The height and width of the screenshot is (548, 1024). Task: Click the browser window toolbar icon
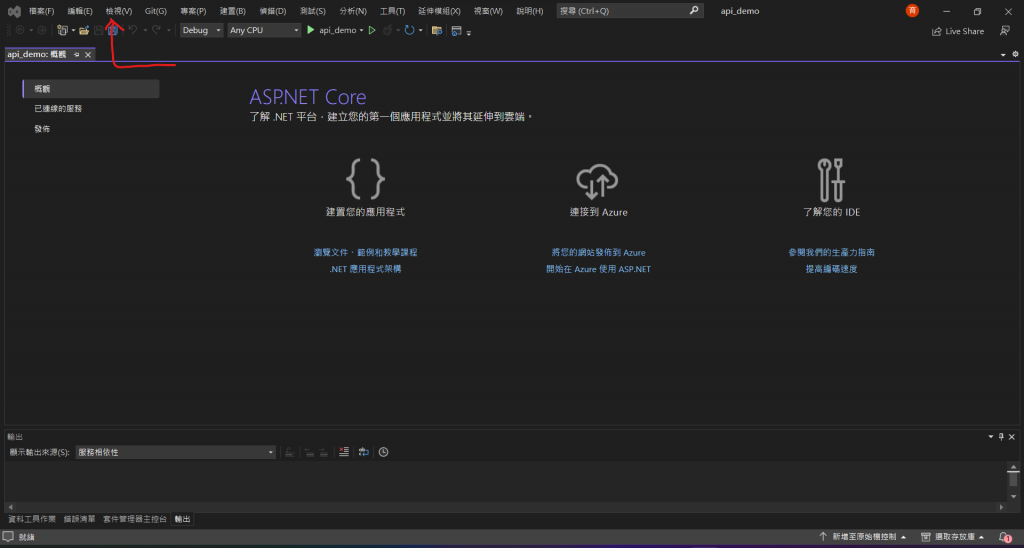click(456, 30)
